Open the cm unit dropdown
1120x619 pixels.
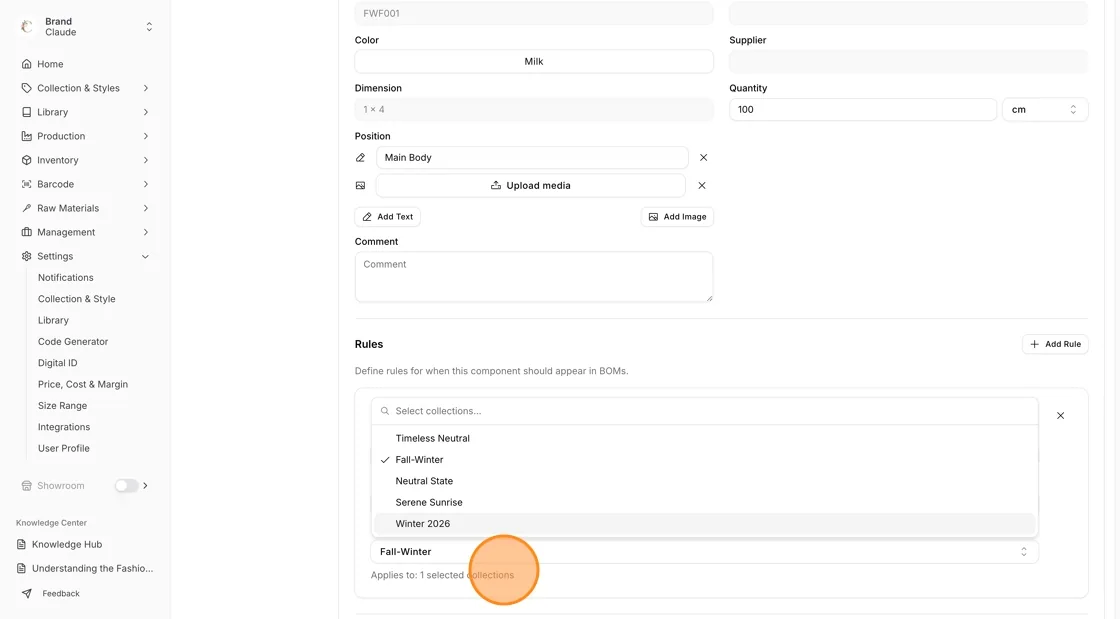click(1045, 109)
